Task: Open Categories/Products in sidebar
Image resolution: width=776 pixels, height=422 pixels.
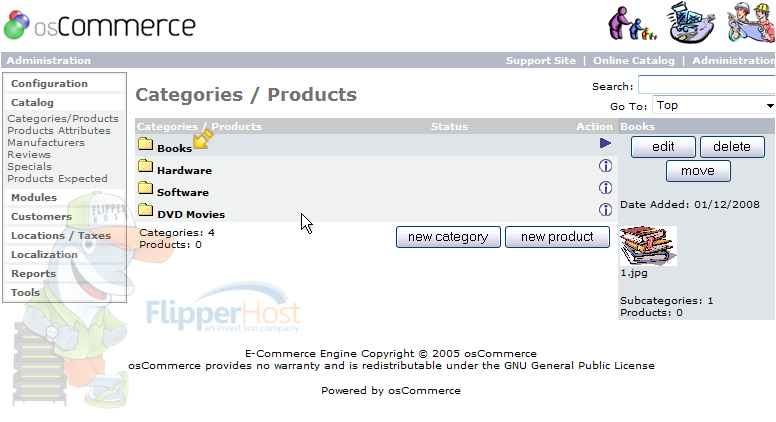Action: (63, 119)
